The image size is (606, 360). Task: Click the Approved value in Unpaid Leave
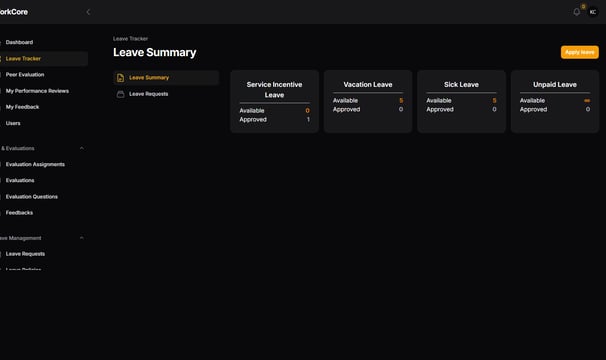click(588, 109)
